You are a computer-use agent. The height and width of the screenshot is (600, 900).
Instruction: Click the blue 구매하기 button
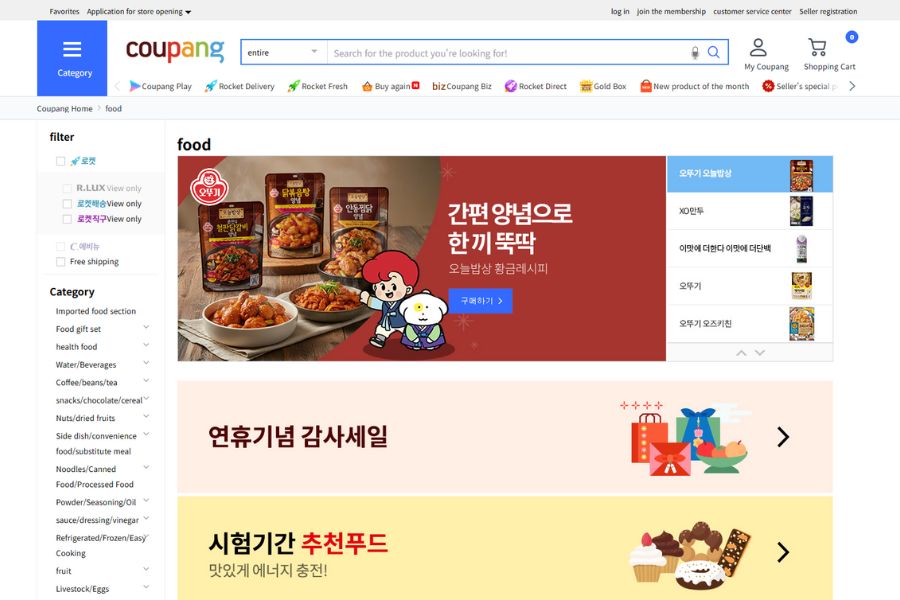pyautogui.click(x=480, y=301)
